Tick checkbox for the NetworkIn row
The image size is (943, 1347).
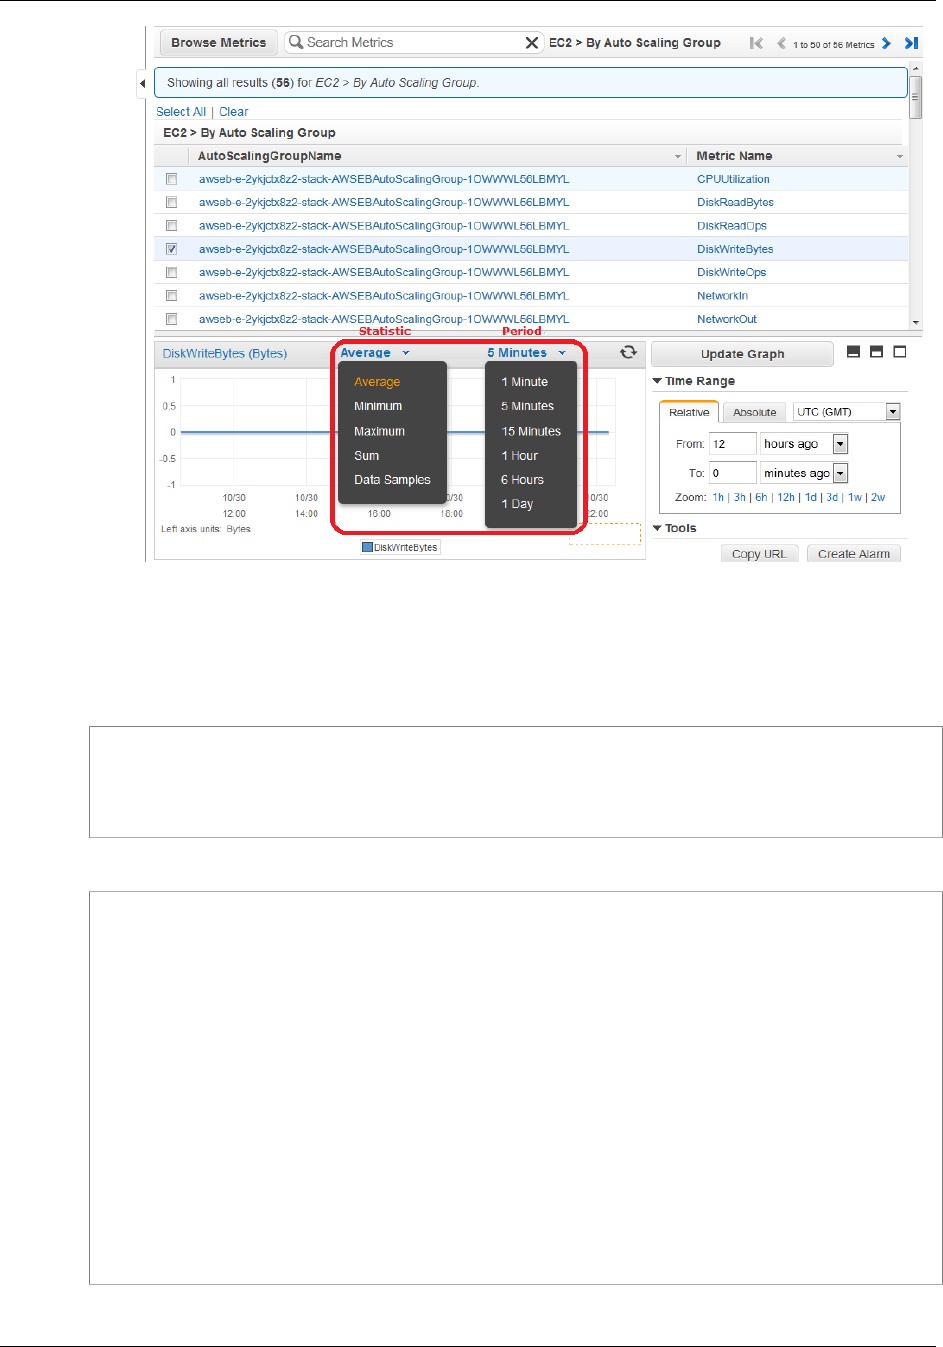coord(172,296)
